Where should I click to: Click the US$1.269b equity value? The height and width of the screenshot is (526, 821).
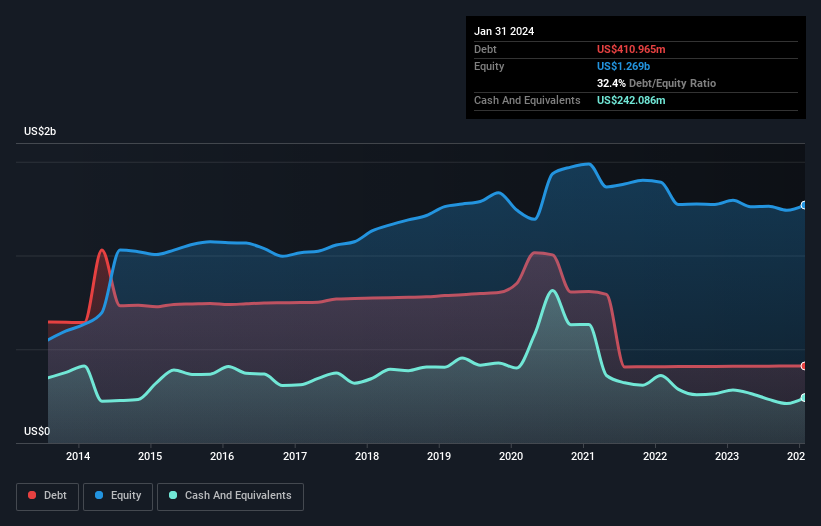pos(623,66)
